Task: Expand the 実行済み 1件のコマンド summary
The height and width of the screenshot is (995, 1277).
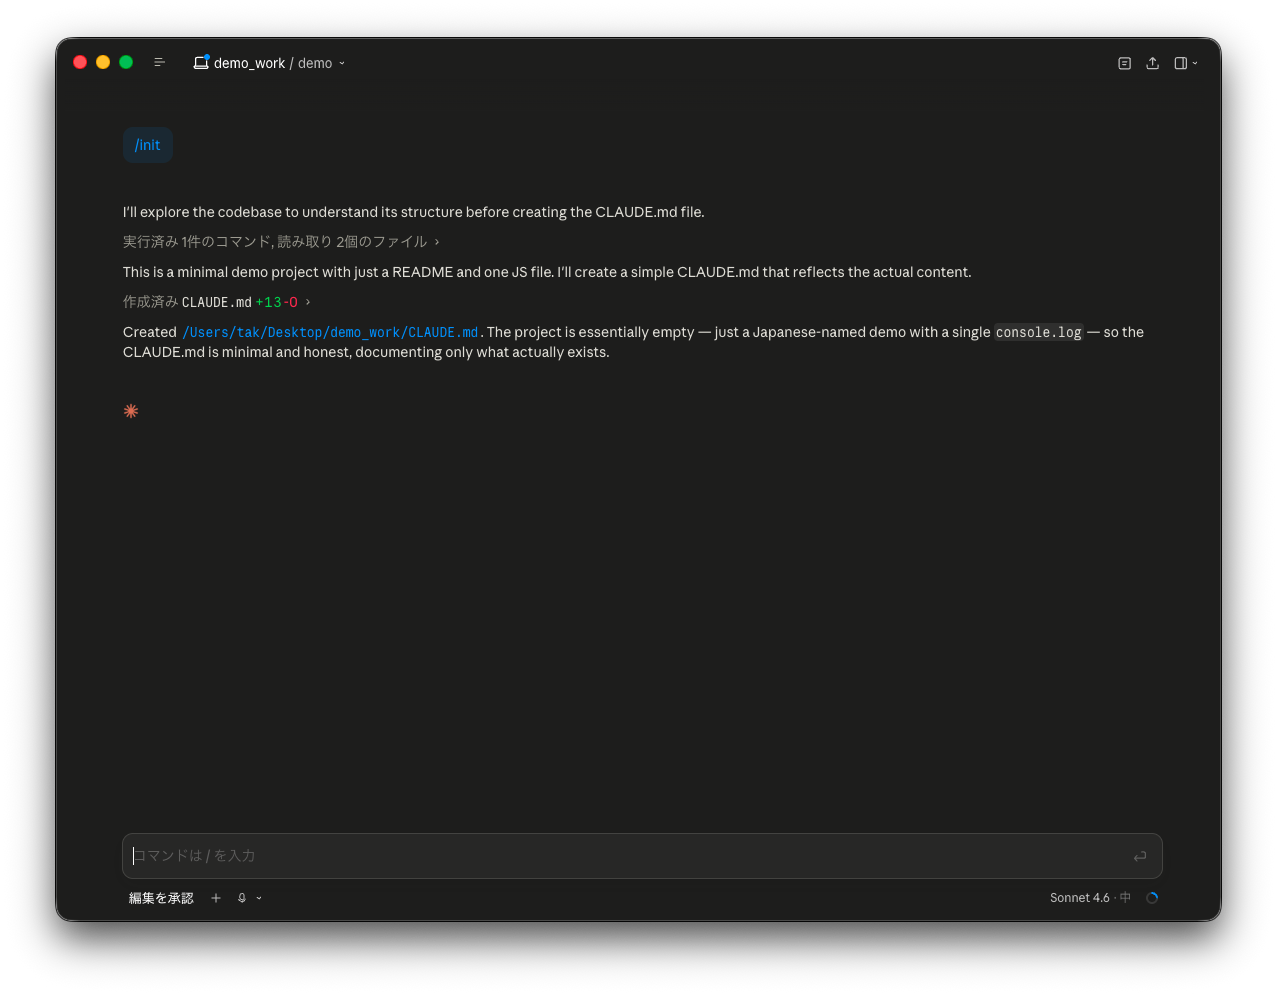Action: coord(281,242)
